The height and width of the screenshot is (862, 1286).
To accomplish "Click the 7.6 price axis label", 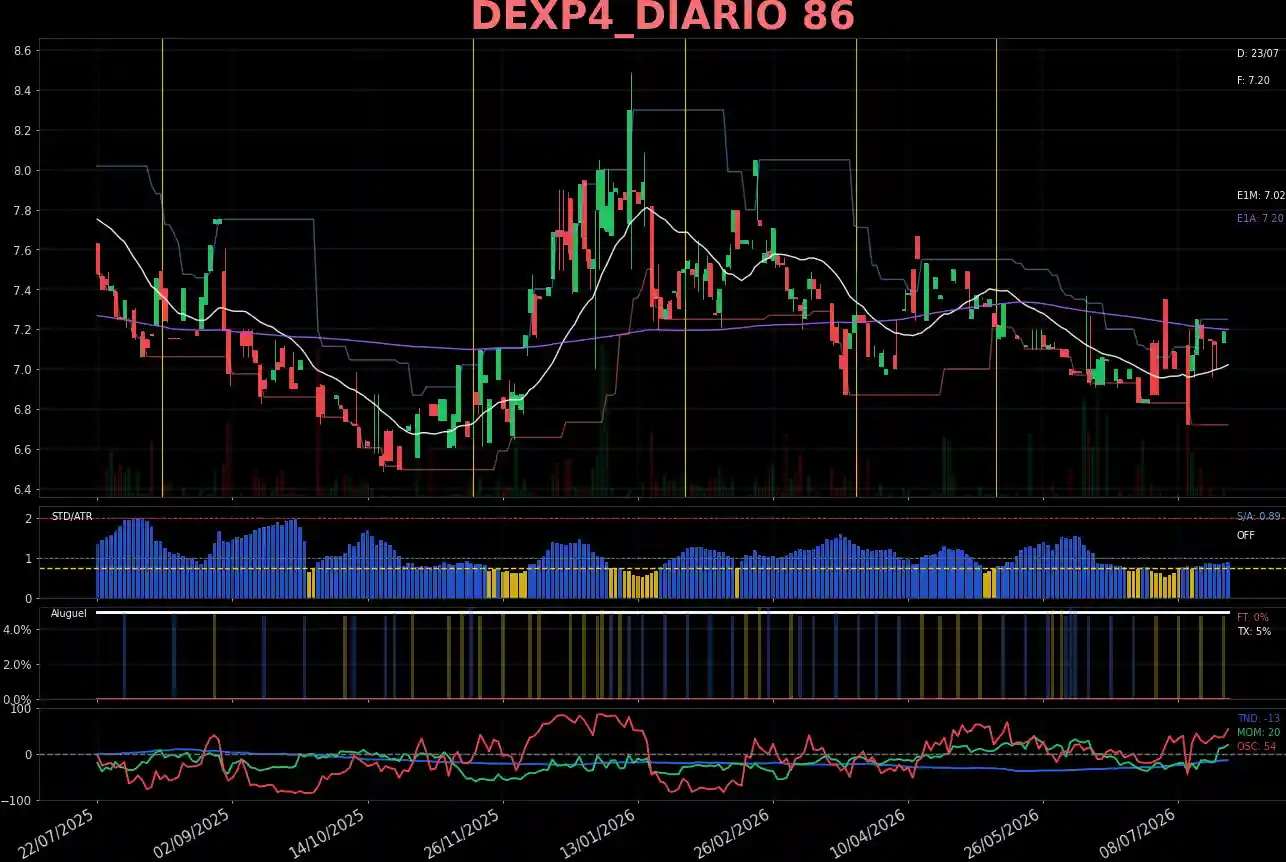I will click(x=22, y=251).
